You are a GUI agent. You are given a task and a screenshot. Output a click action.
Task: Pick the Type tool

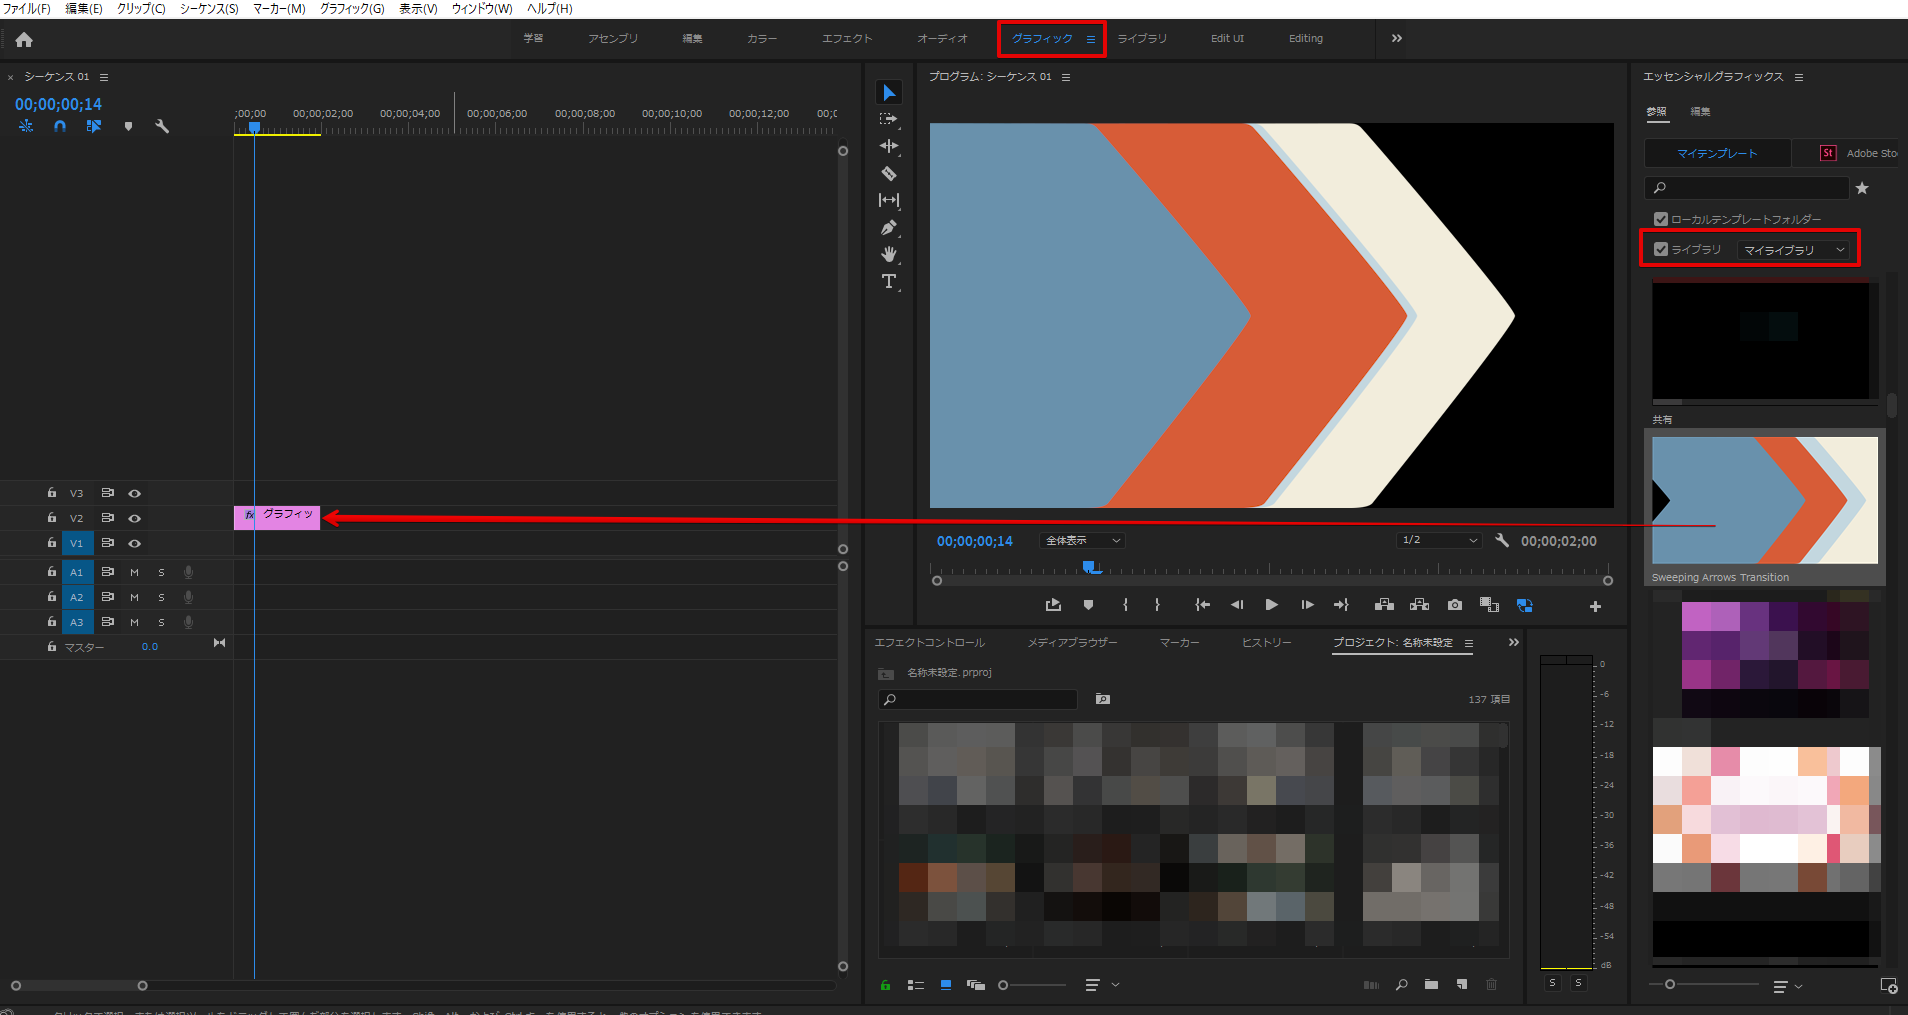click(x=889, y=281)
